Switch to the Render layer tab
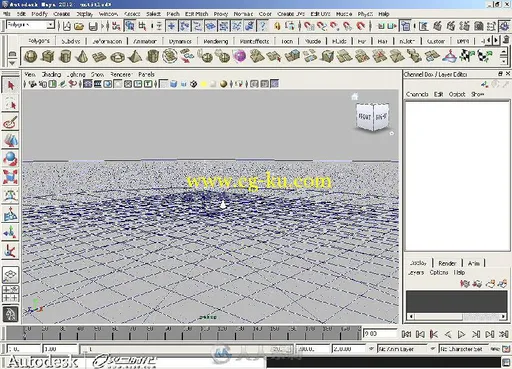Image resolution: width=512 pixels, height=369 pixels. click(447, 263)
